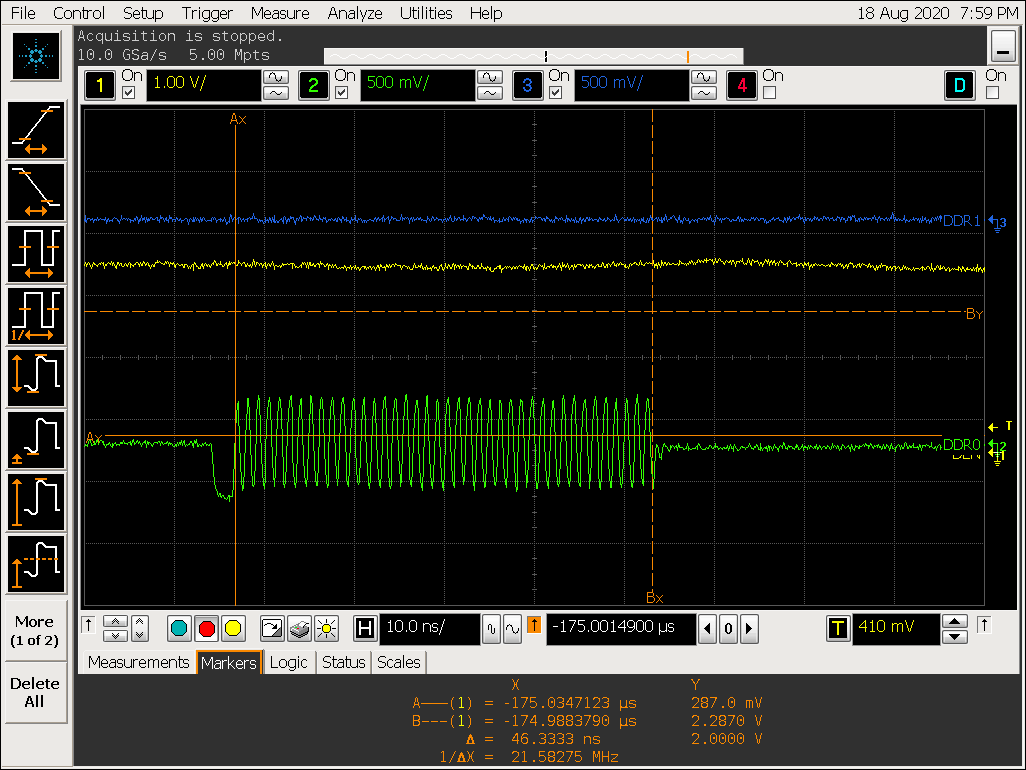Screen dimensions: 1026x770
Task: Zoom in horizontal scale (narrow wave icon)
Action: 491,629
